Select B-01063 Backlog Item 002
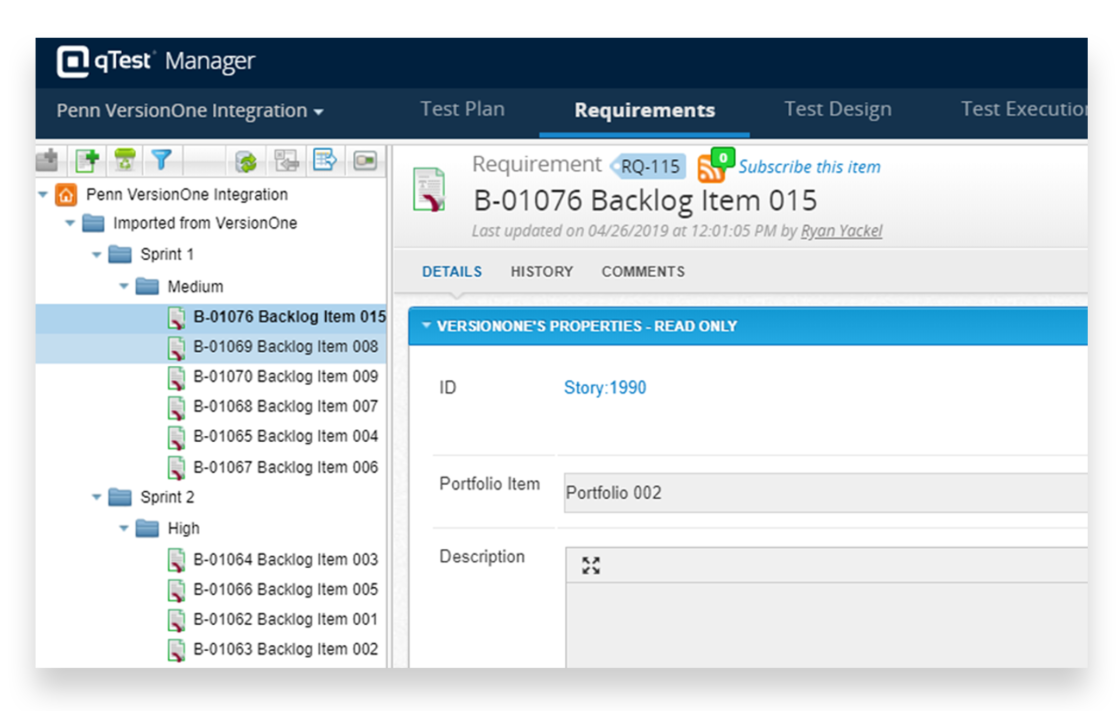Image resolution: width=1120 pixels, height=711 pixels. 286,650
